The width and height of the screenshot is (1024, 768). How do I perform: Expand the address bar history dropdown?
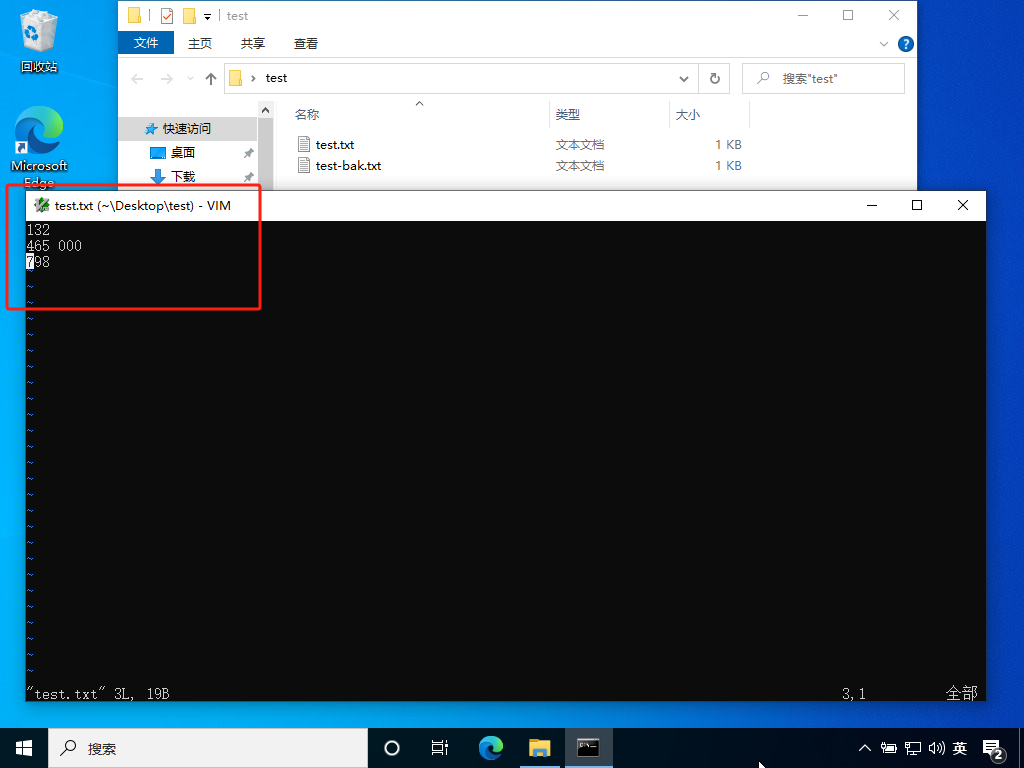685,78
